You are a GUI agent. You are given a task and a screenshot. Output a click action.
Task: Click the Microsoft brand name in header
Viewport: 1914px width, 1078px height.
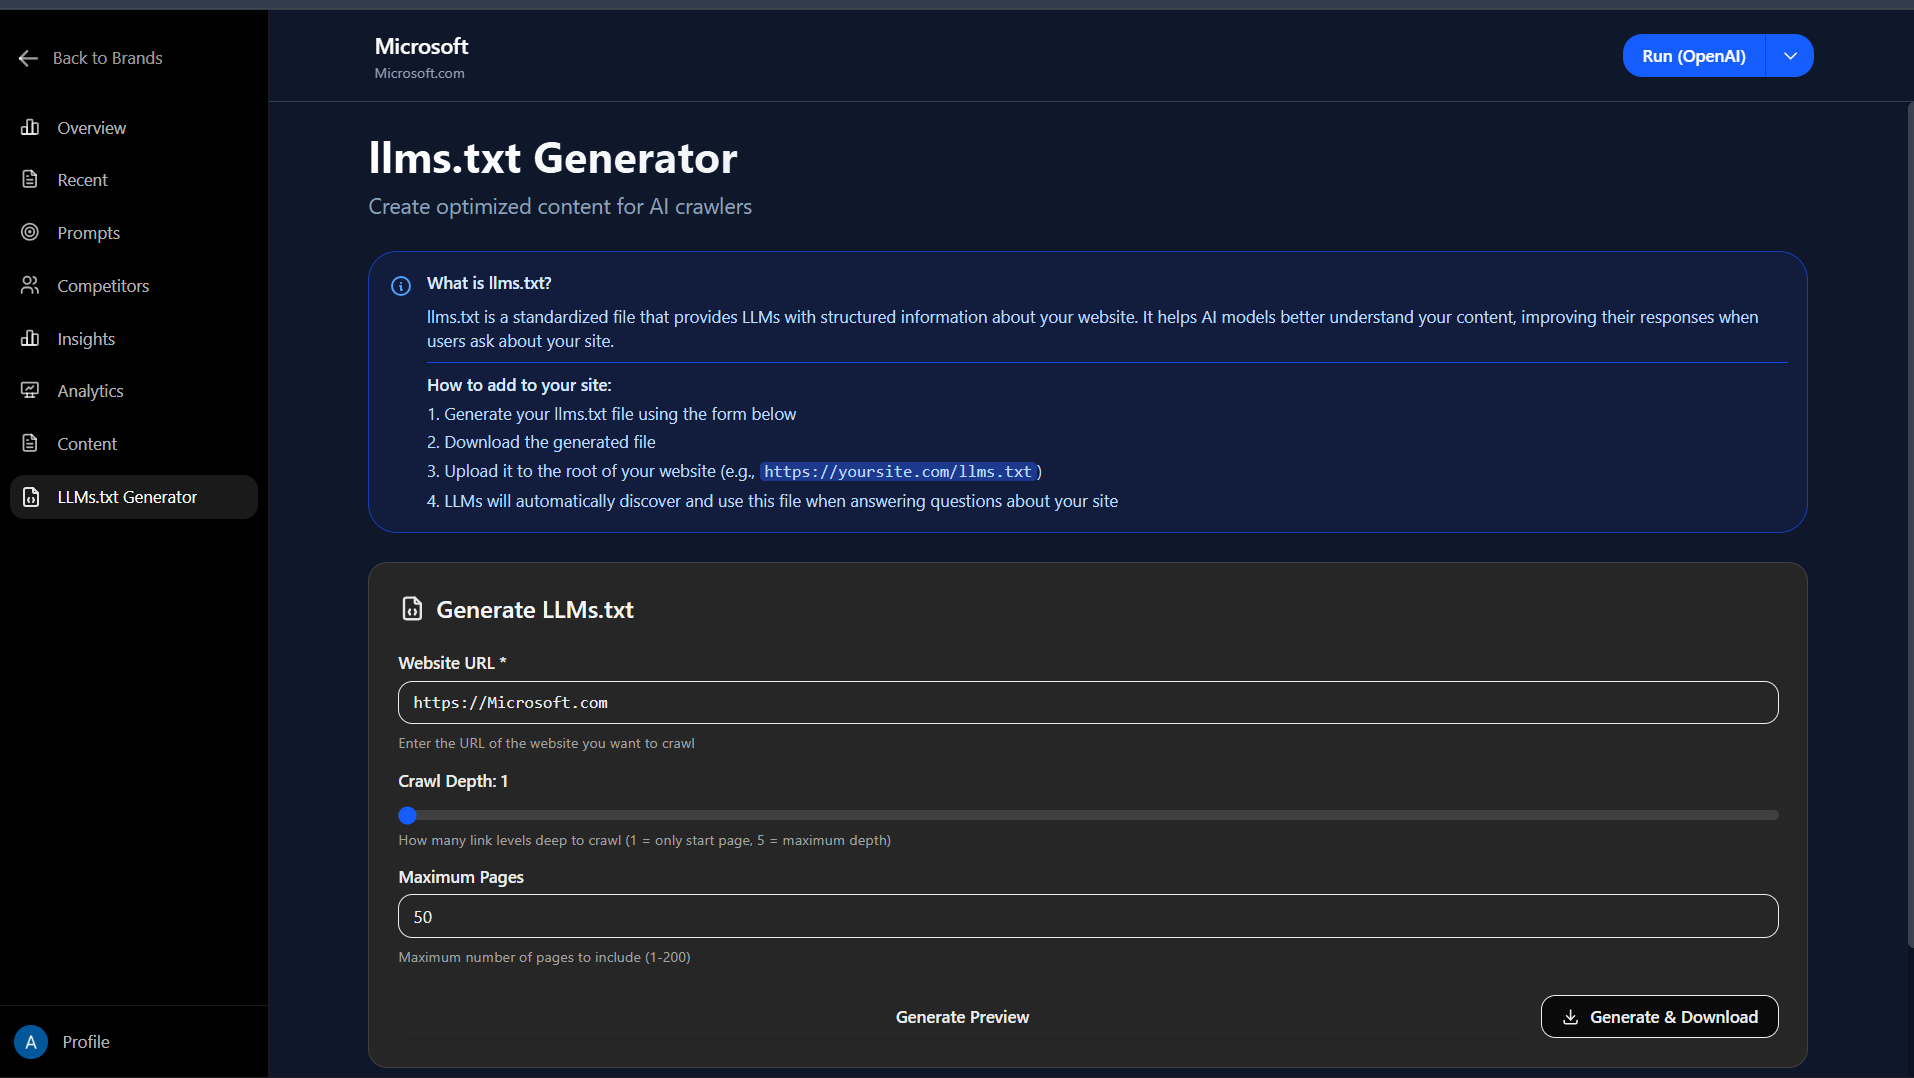click(421, 46)
